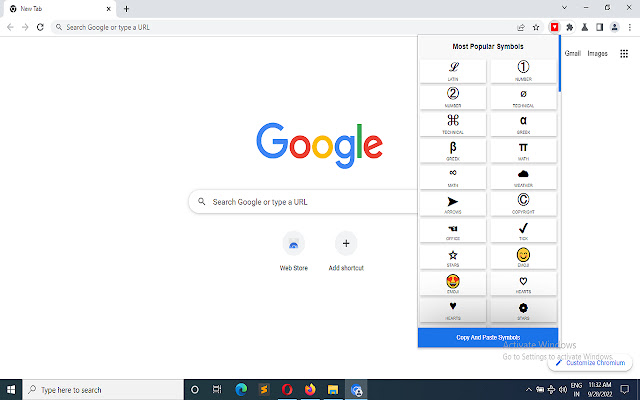Copy the Greek alpha symbol

pyautogui.click(x=523, y=124)
